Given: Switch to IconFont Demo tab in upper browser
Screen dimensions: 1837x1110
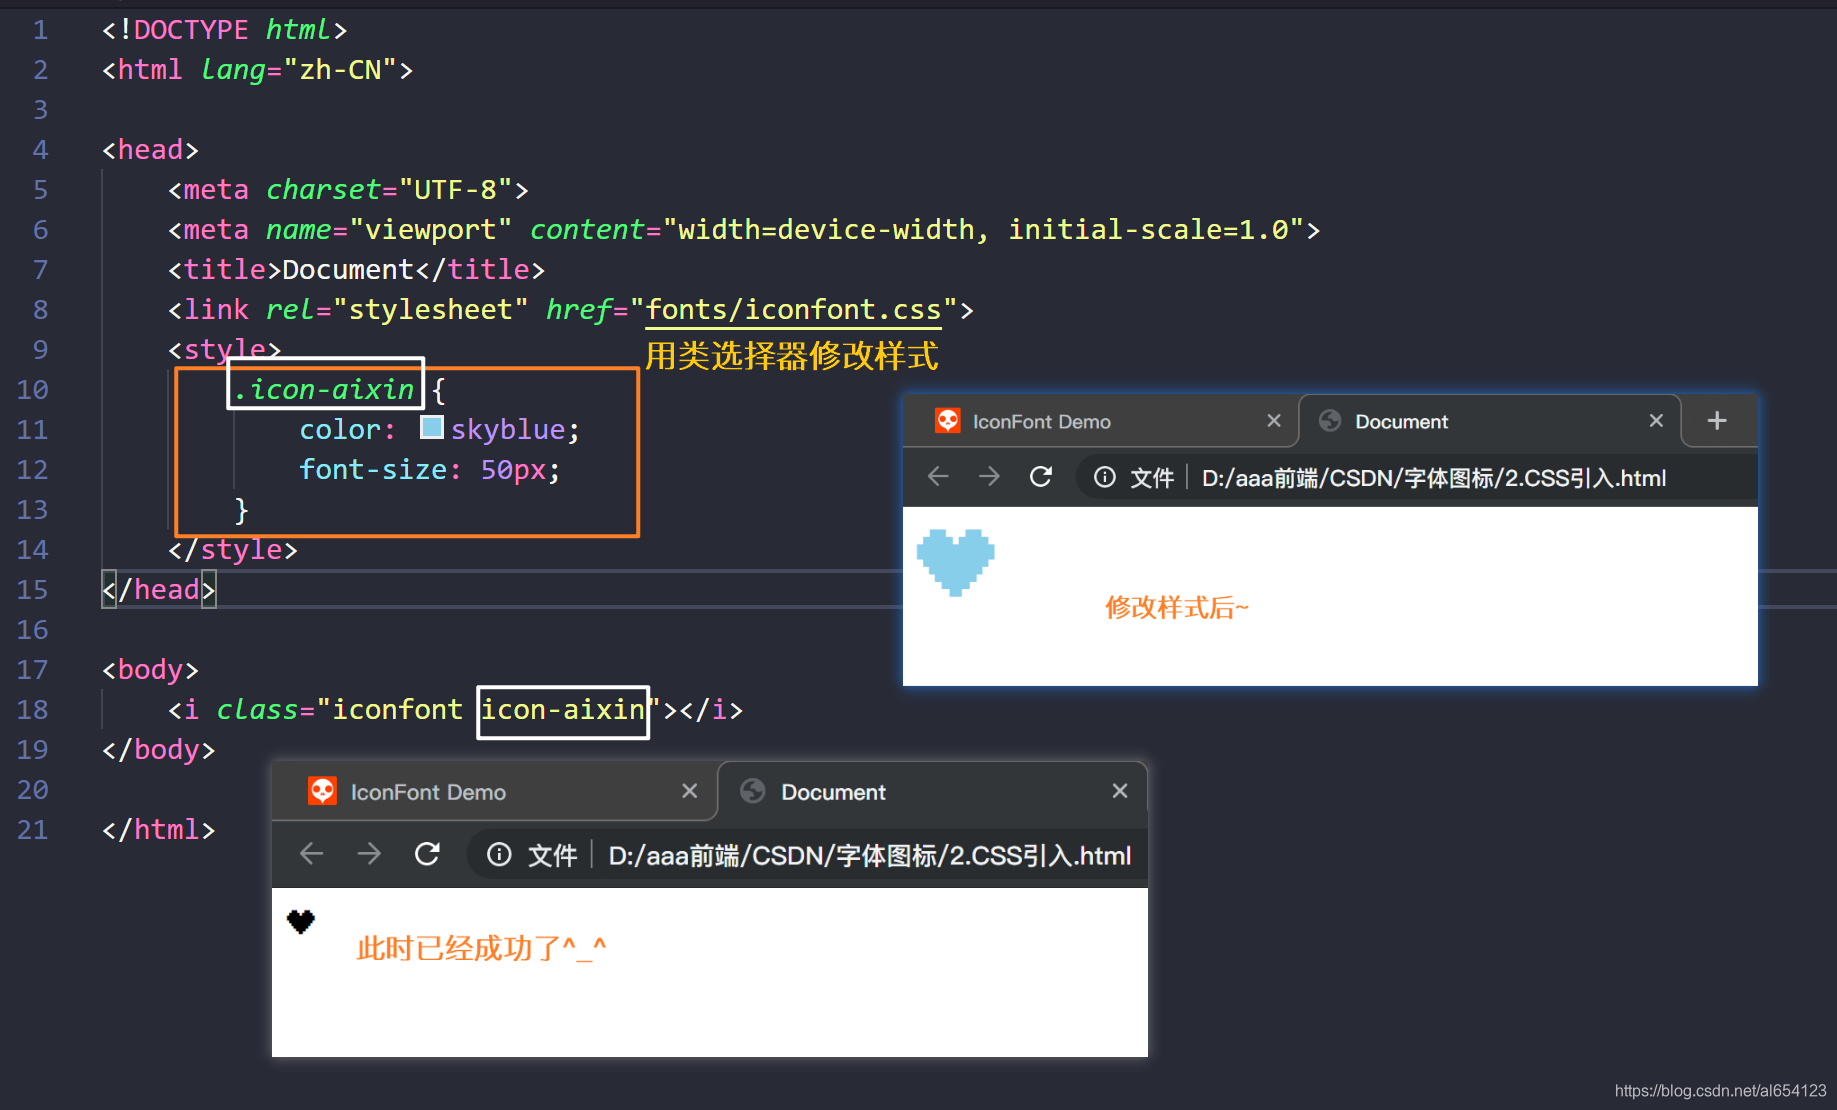Looking at the screenshot, I should point(1100,421).
